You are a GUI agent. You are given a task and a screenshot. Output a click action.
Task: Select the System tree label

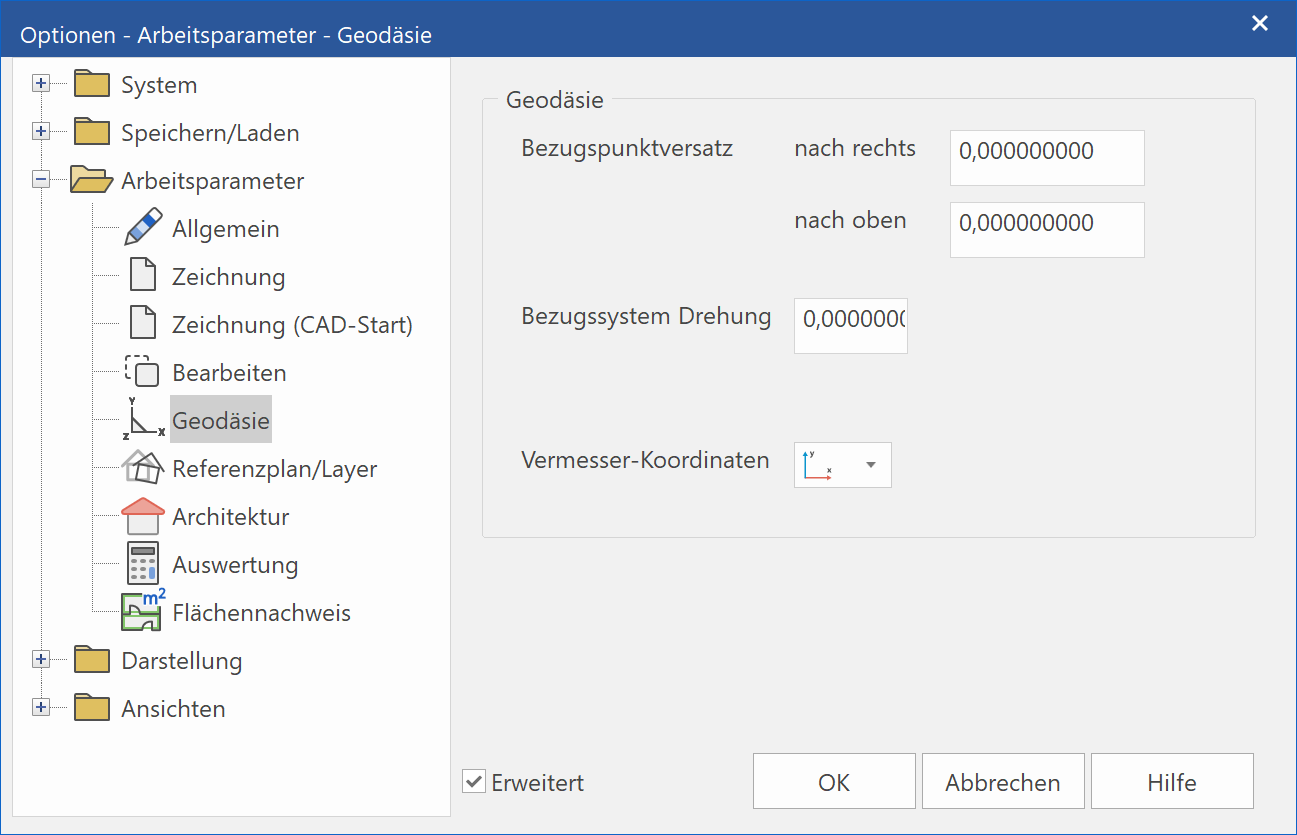point(159,85)
